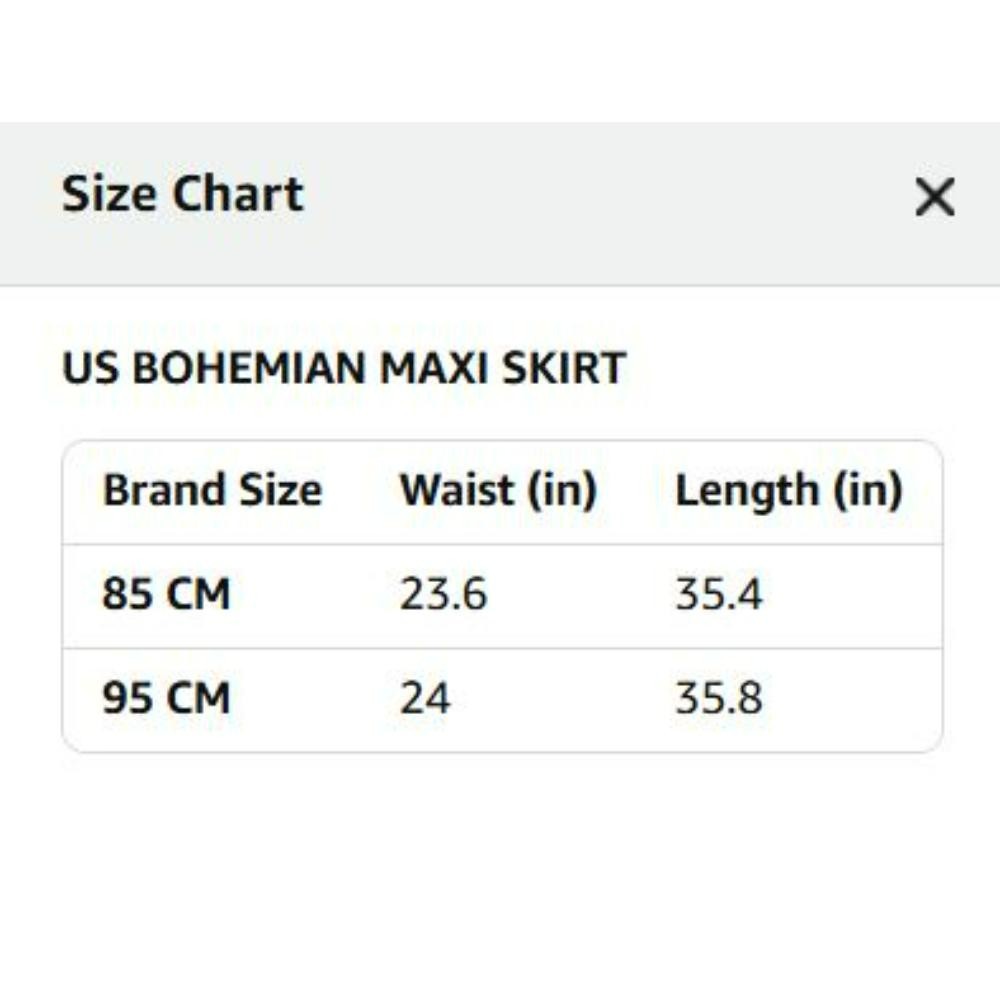1000x1000 pixels.
Task: Select the 85 CM size row
Action: click(503, 596)
